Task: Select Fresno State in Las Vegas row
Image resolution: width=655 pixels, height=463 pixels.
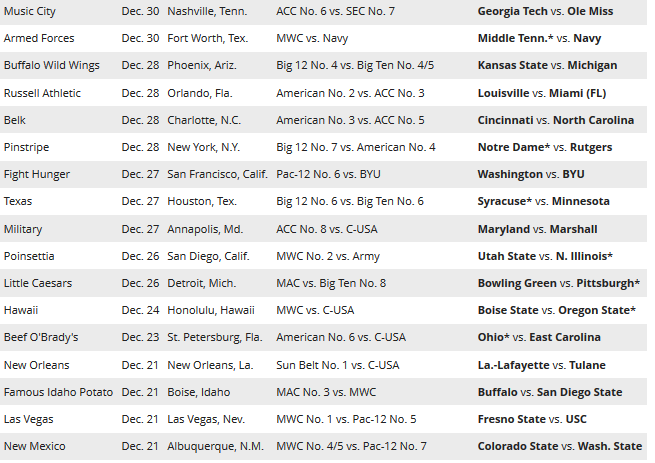Action: [x=512, y=419]
